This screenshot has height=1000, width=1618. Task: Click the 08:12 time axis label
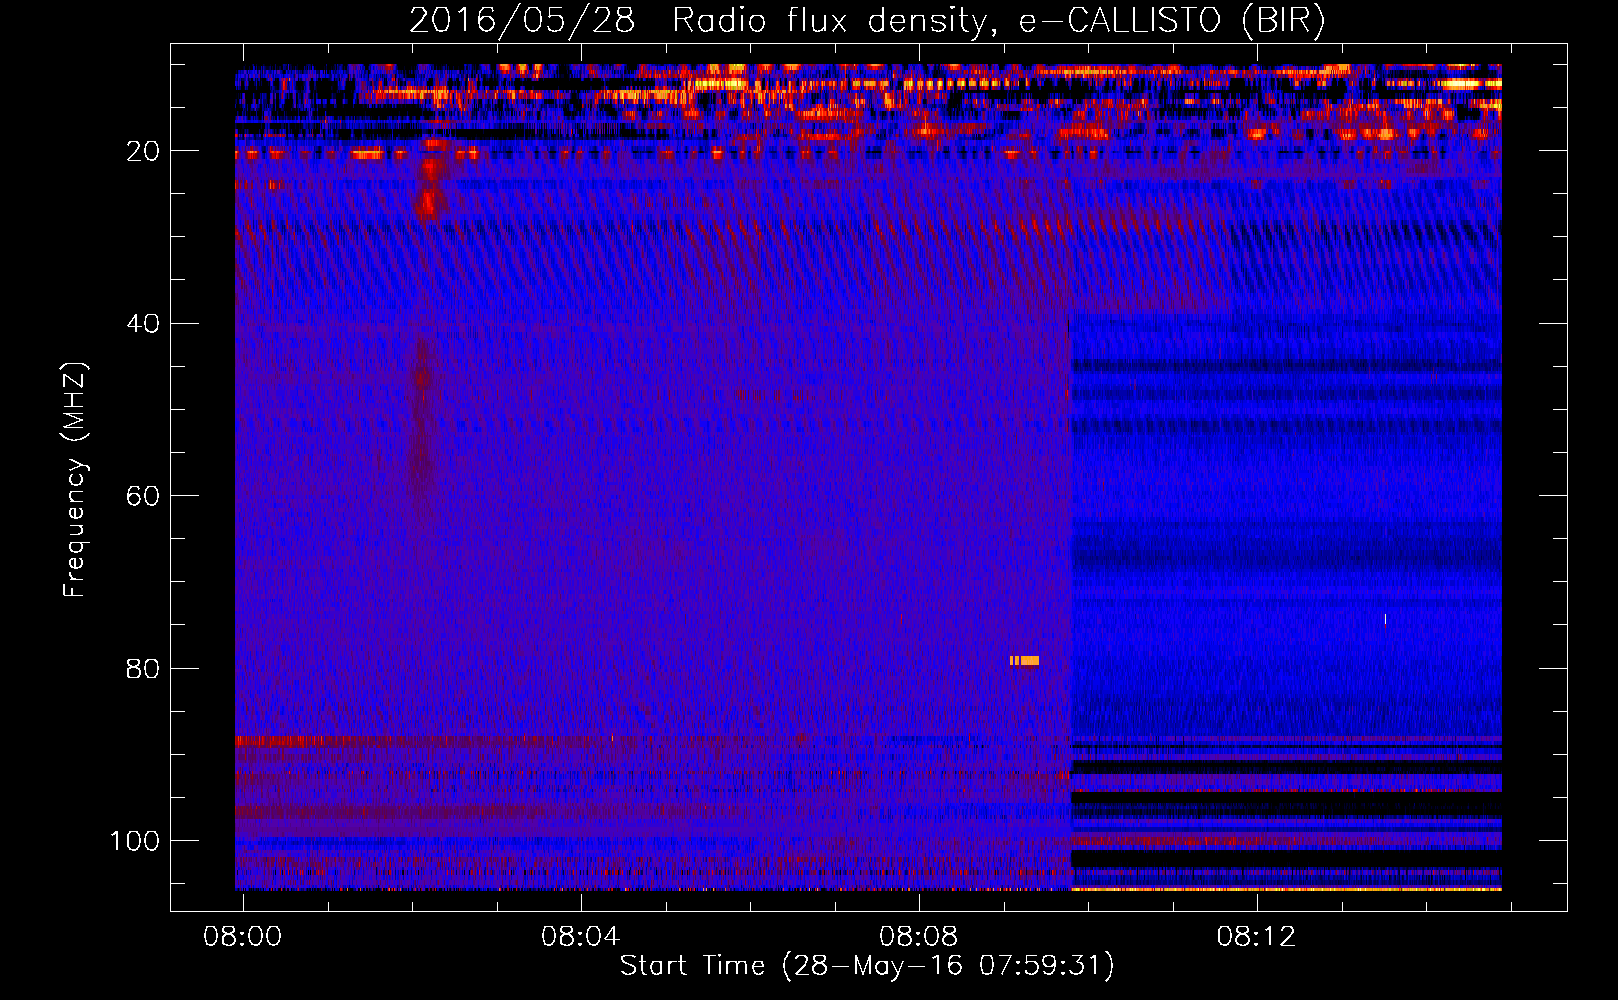pos(1257,937)
